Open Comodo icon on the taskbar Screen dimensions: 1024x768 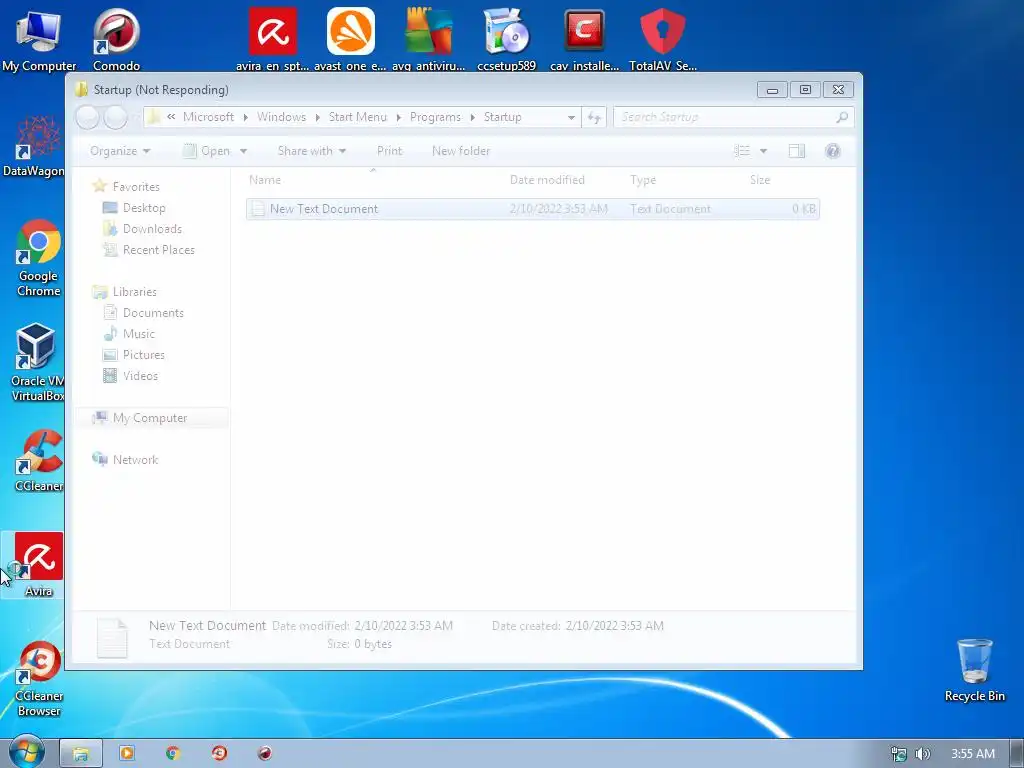click(x=264, y=753)
